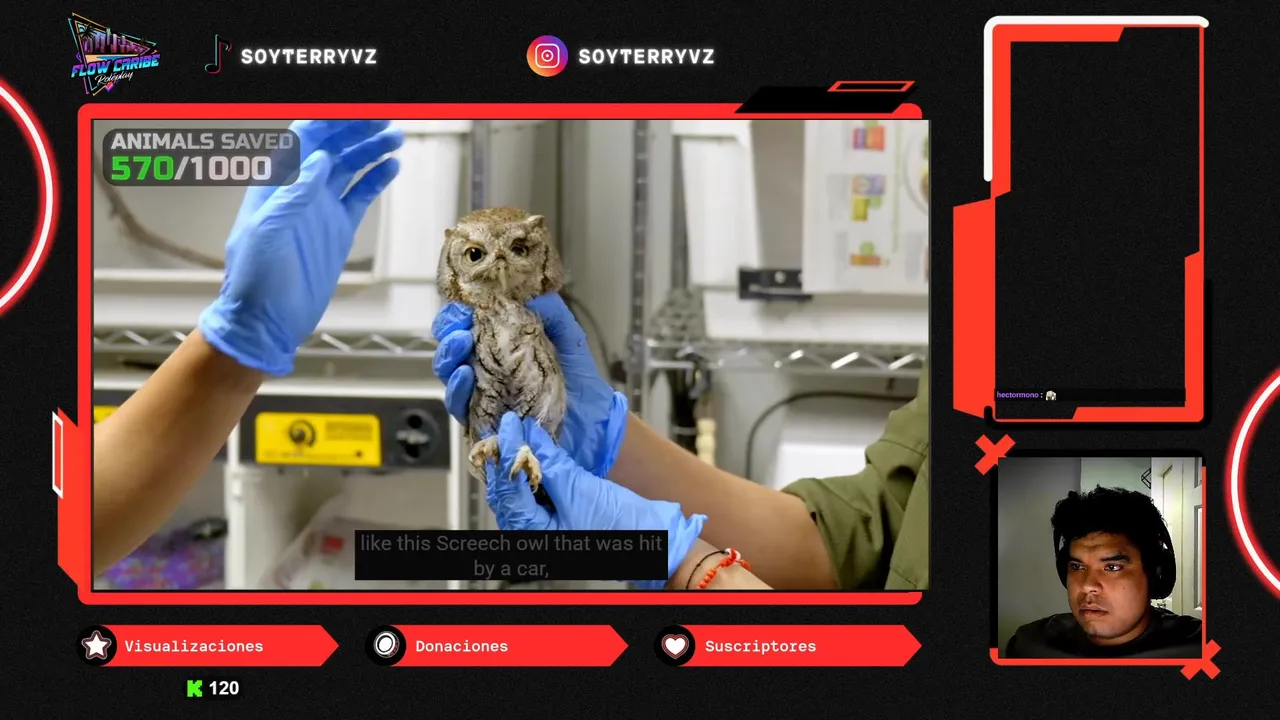The height and width of the screenshot is (720, 1280).
Task: Click the Suscriptores label
Action: tap(761, 646)
